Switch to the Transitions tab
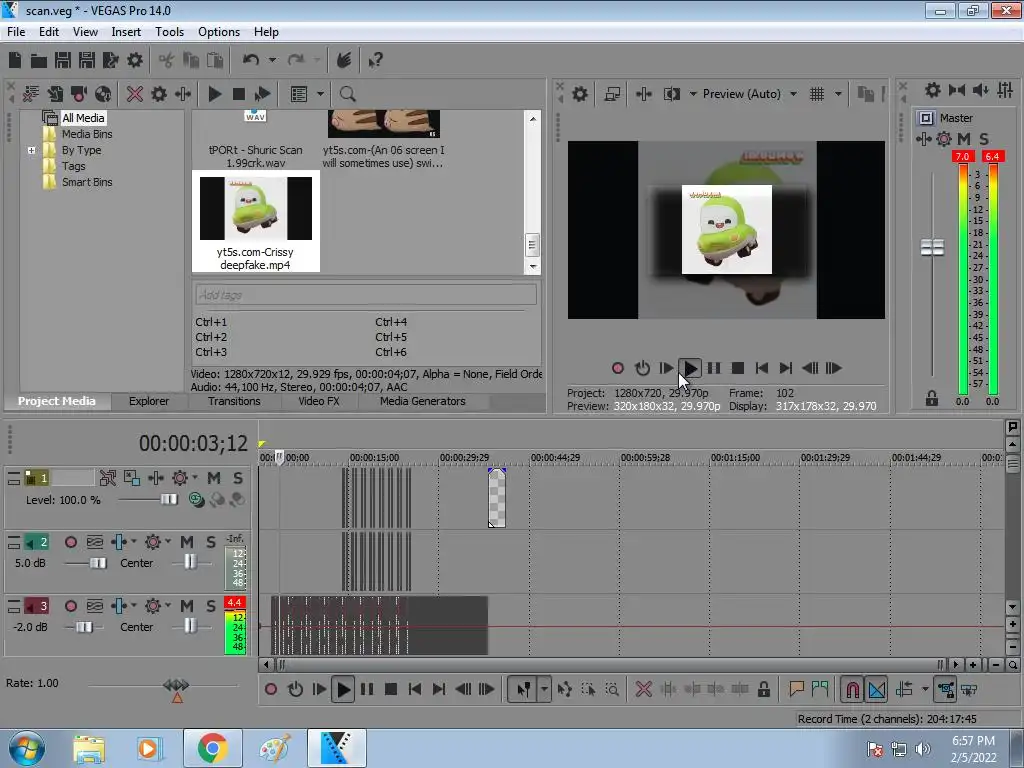Viewport: 1024px width, 768px height. (x=234, y=401)
